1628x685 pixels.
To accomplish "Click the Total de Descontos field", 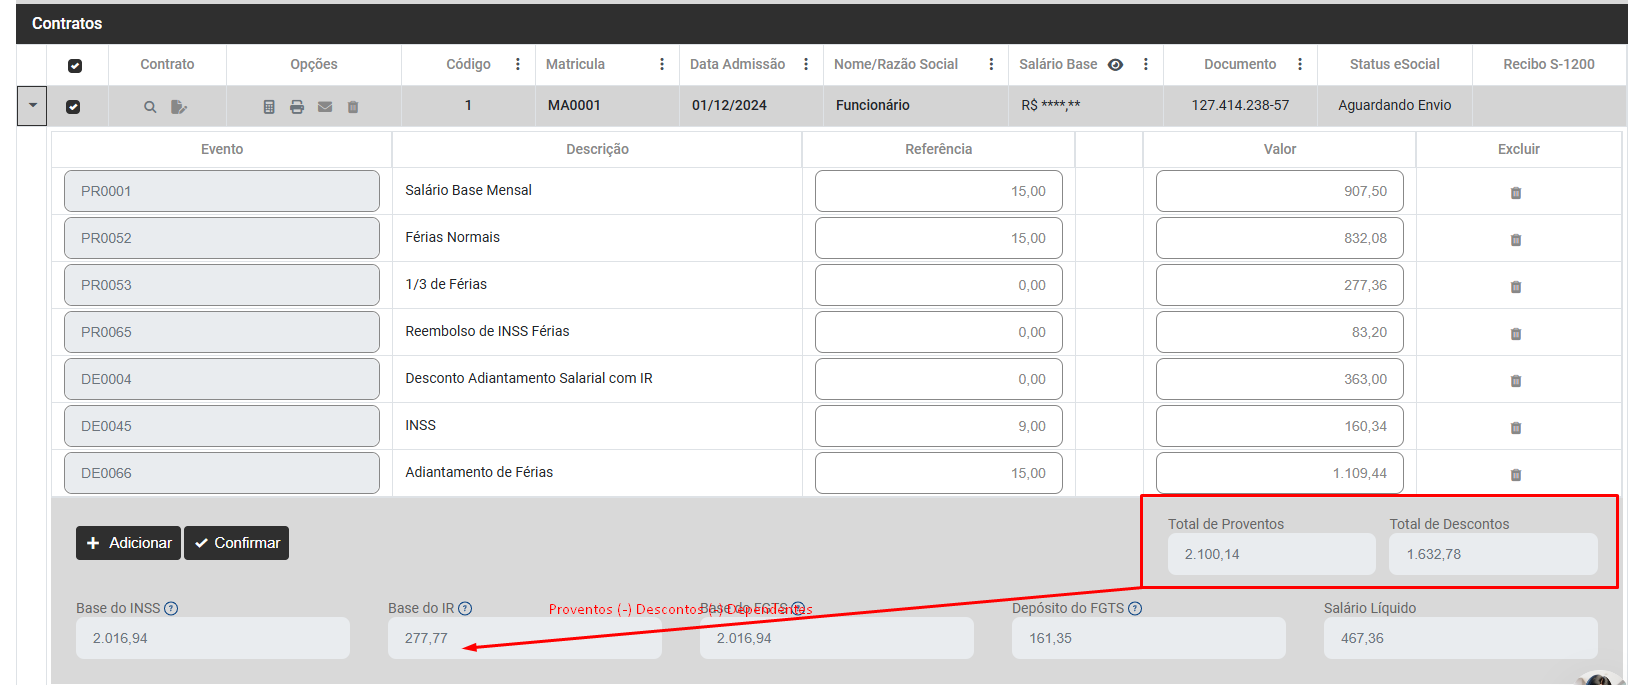I will pyautogui.click(x=1493, y=554).
